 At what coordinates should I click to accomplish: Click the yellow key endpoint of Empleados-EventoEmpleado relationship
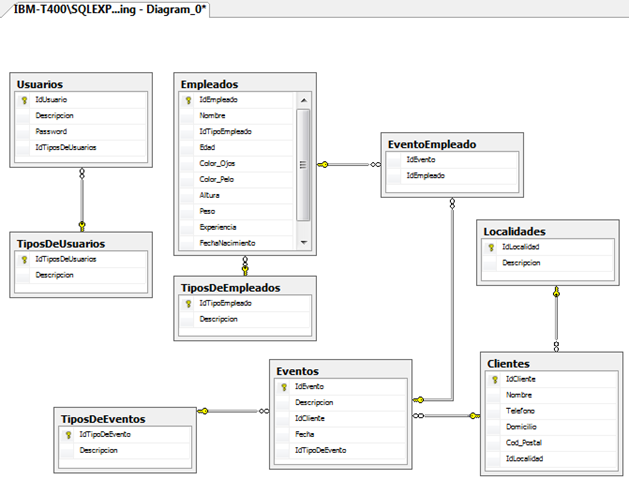click(323, 164)
